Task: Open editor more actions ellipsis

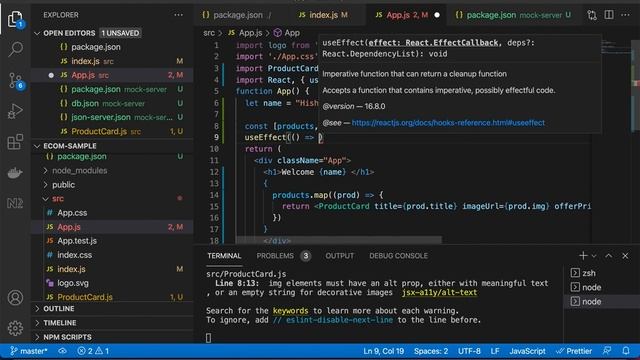Action: 625,15
